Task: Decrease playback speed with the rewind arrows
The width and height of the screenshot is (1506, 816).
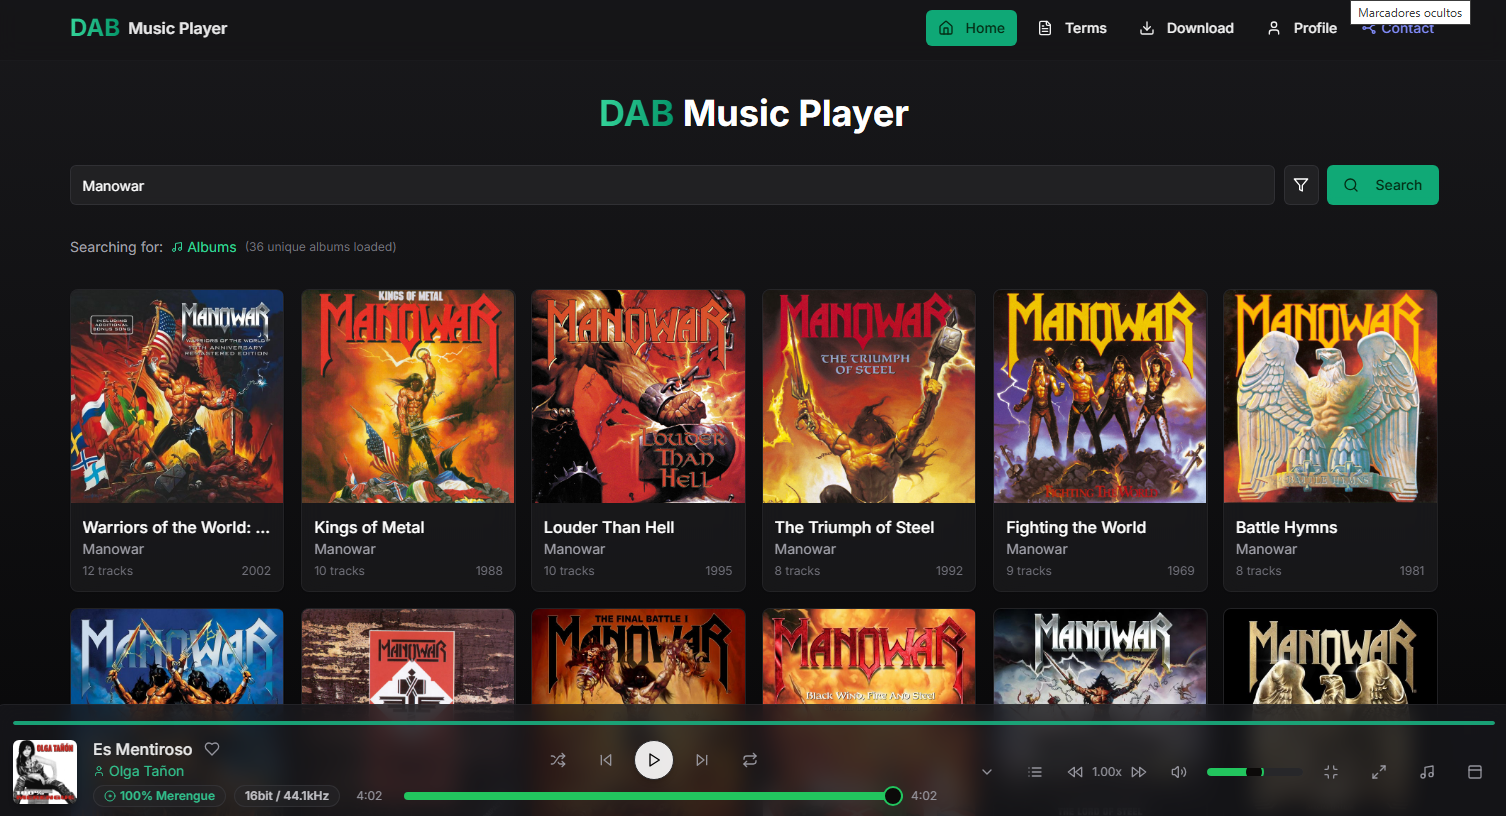Action: pos(1075,772)
